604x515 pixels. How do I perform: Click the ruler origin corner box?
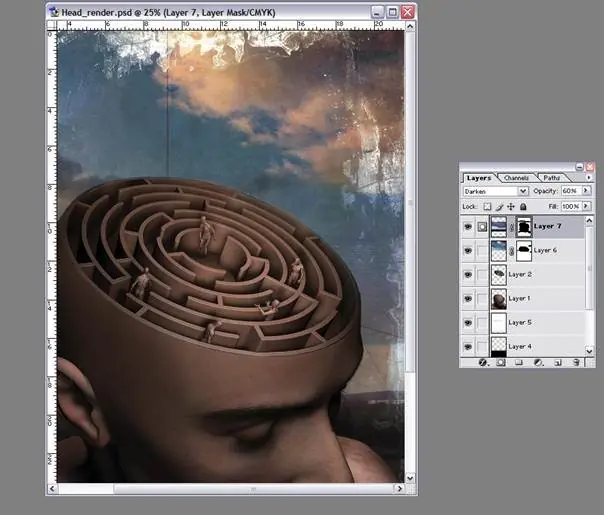point(52,25)
